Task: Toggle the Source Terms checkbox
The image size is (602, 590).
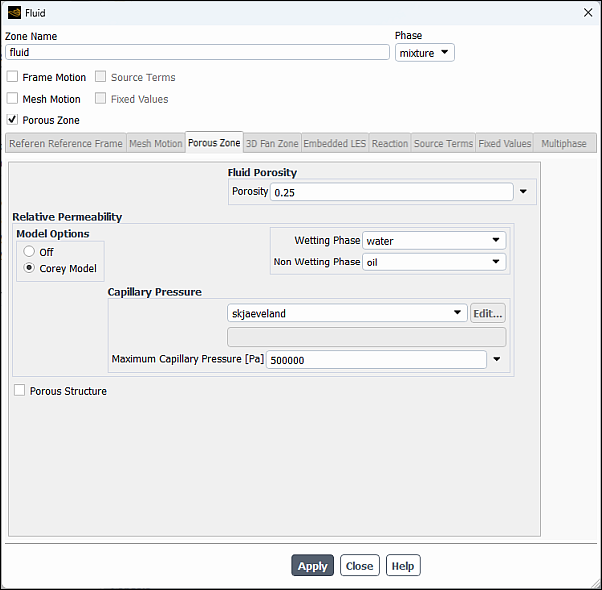Action: coord(101,77)
